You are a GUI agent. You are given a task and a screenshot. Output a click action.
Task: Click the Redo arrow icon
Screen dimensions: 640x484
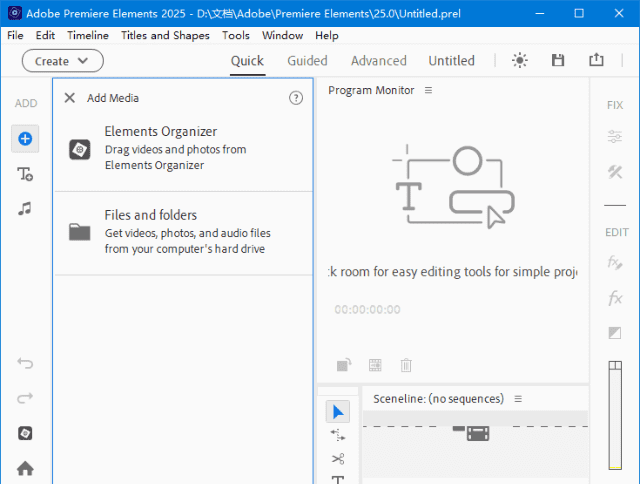[25, 398]
